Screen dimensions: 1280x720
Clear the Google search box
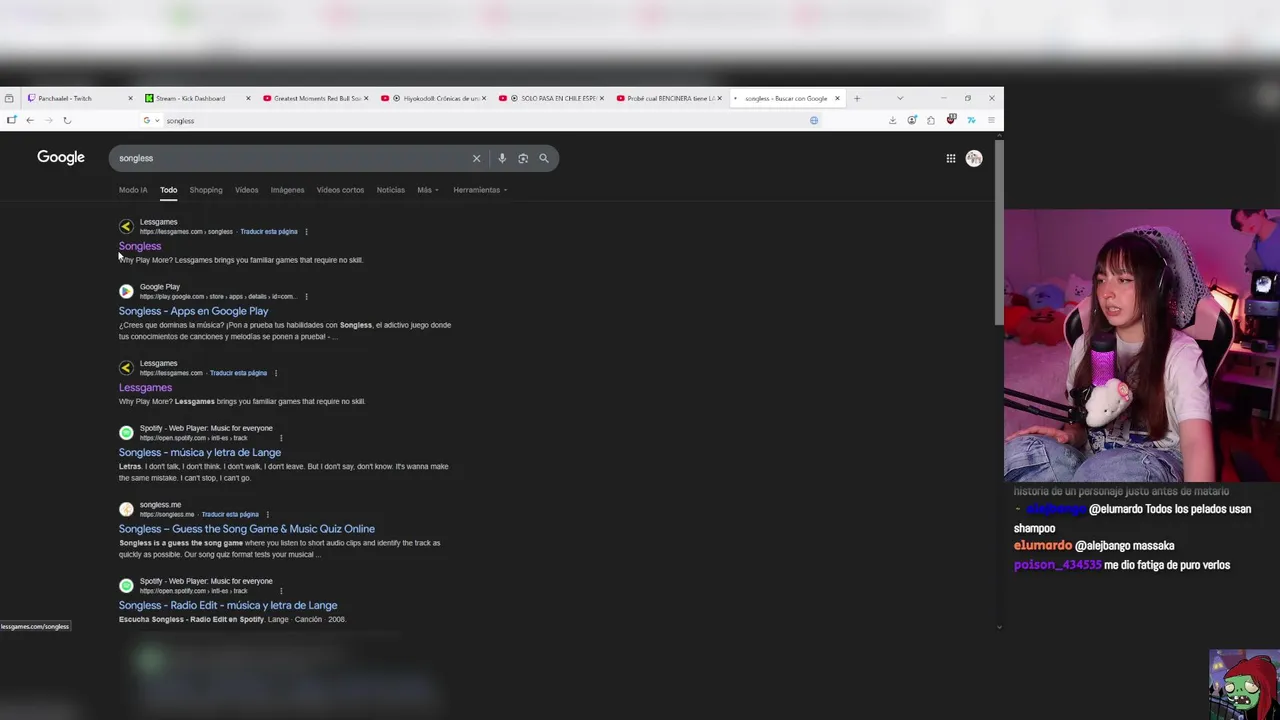(476, 158)
